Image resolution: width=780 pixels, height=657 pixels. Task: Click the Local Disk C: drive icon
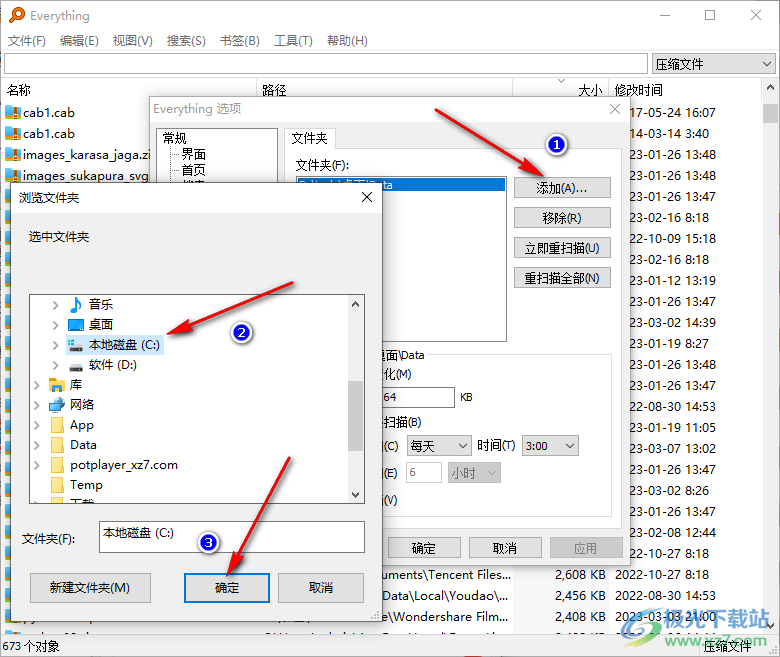pyautogui.click(x=76, y=345)
